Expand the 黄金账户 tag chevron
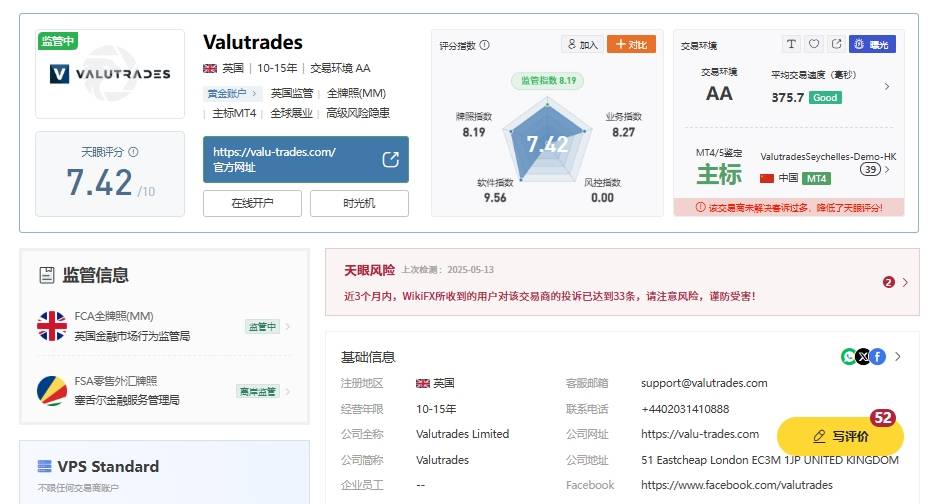The image size is (934, 504). [x=254, y=94]
